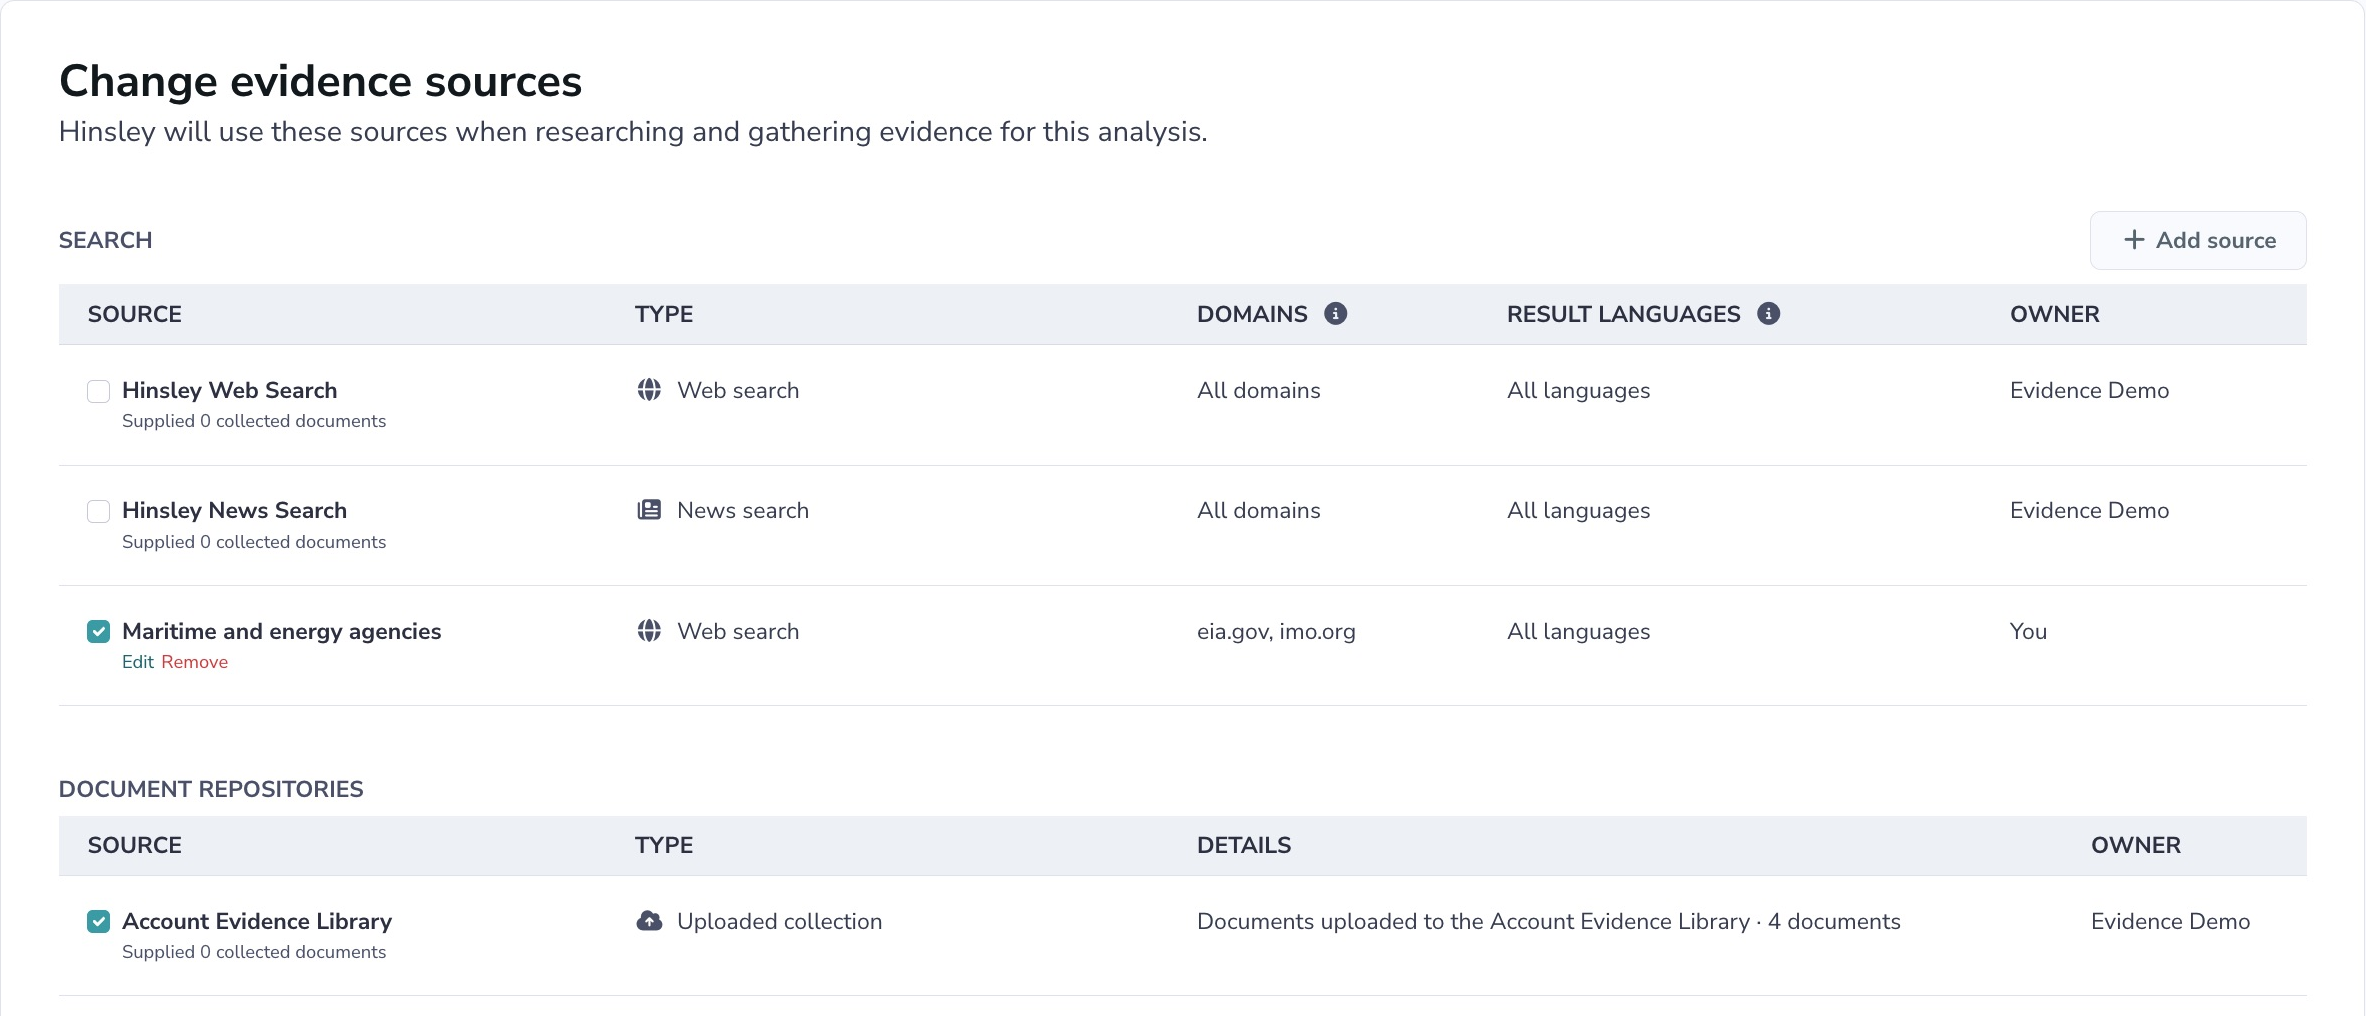Click the cloud upload icon for Uploaded collection
2366x1016 pixels.
click(649, 921)
